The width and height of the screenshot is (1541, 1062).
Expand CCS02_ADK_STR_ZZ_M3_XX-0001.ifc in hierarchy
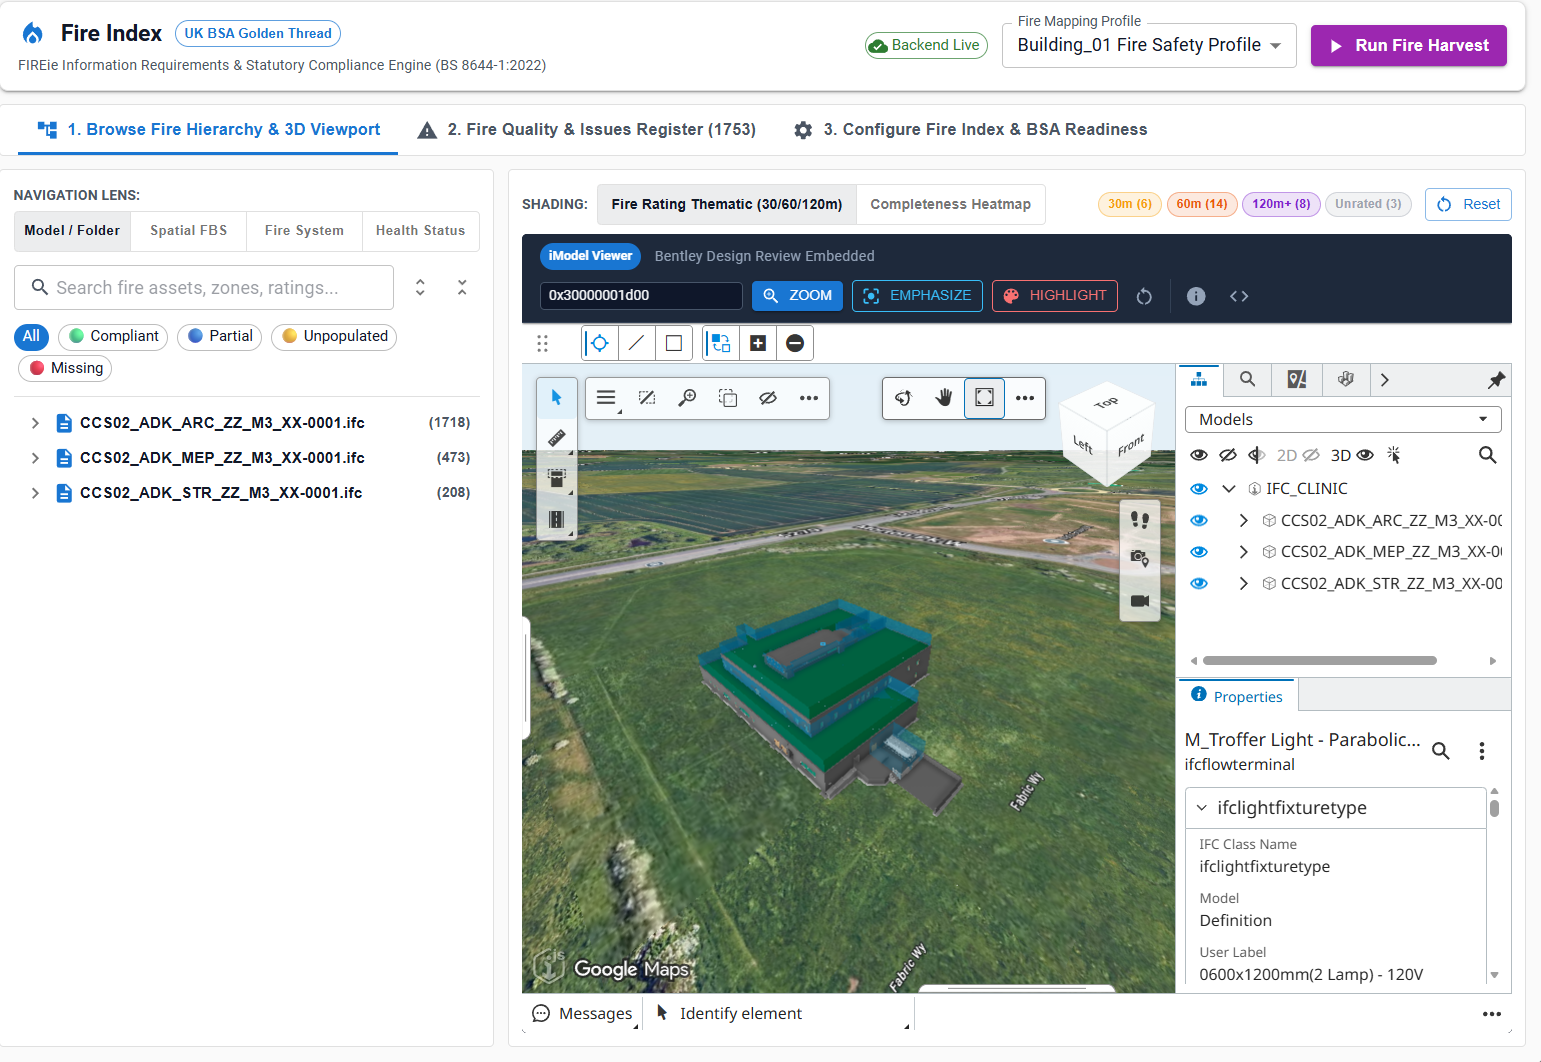(x=35, y=493)
